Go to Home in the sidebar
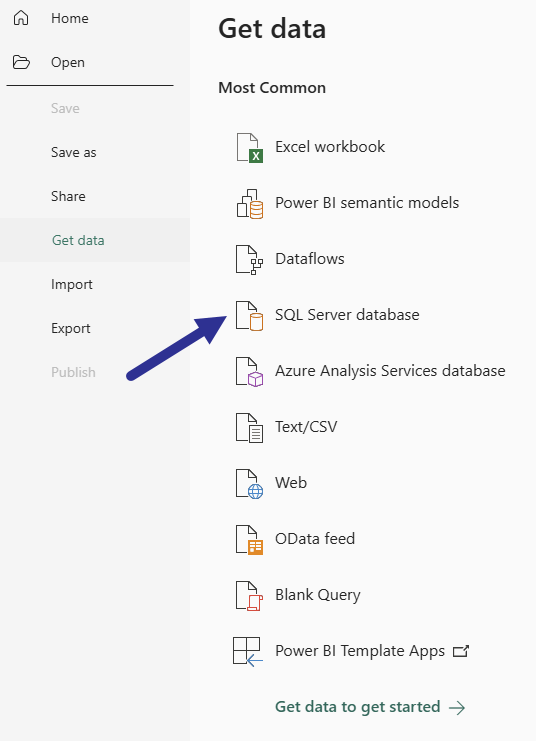This screenshot has height=741, width=536. (69, 18)
